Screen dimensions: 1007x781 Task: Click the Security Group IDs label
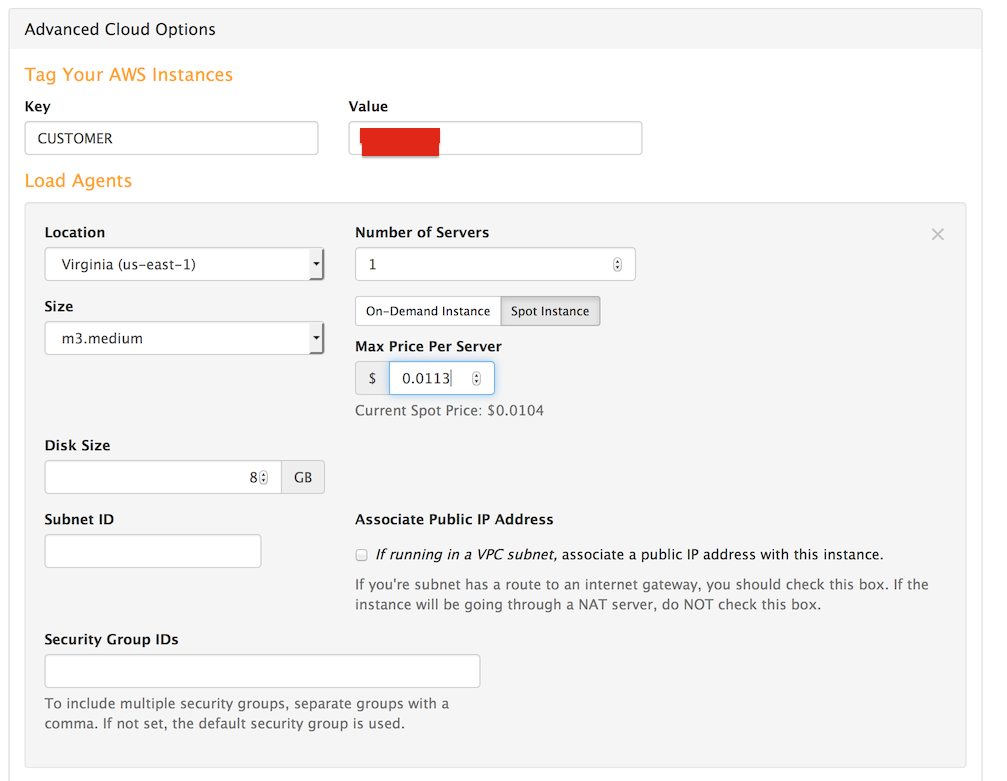pos(111,639)
